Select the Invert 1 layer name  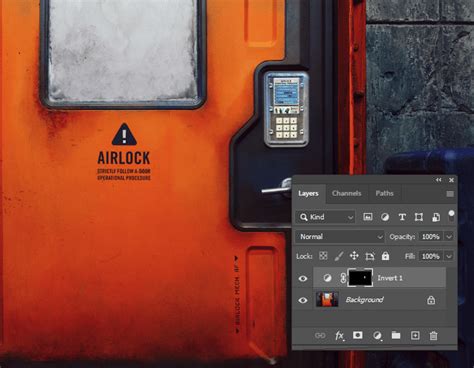coord(390,278)
